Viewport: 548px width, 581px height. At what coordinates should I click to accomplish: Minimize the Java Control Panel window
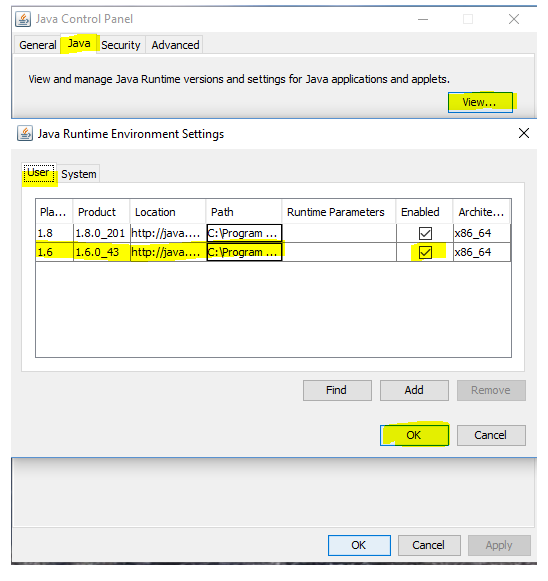click(x=423, y=19)
